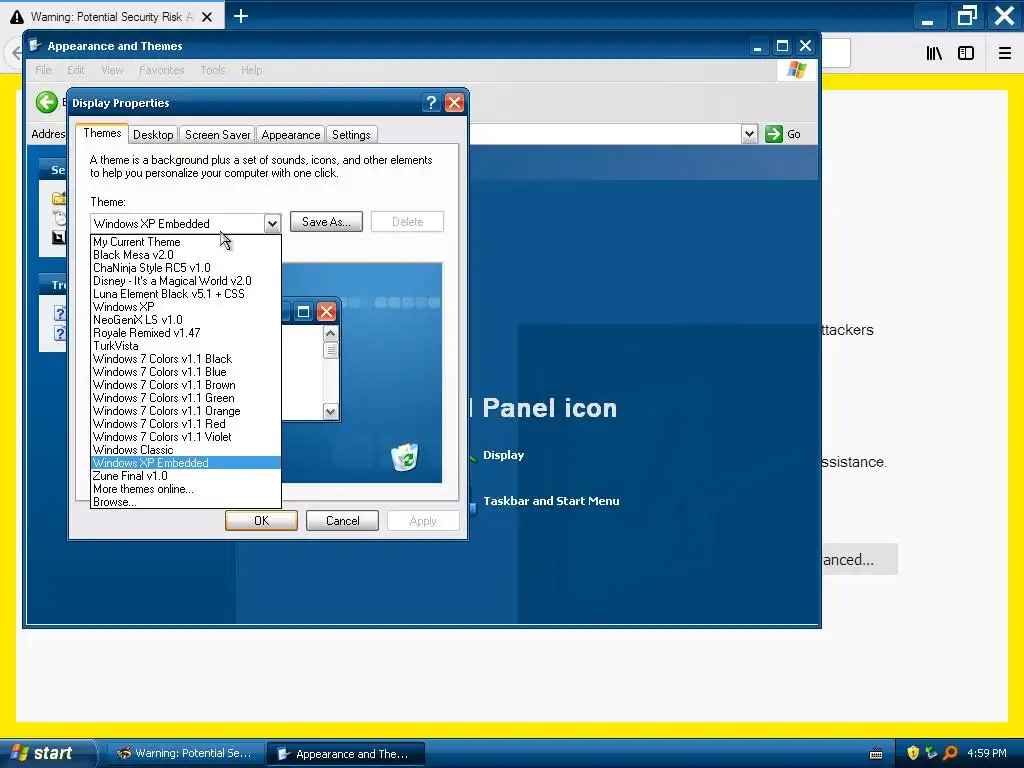Open Taskbar and Start Menu link

pyautogui.click(x=551, y=501)
